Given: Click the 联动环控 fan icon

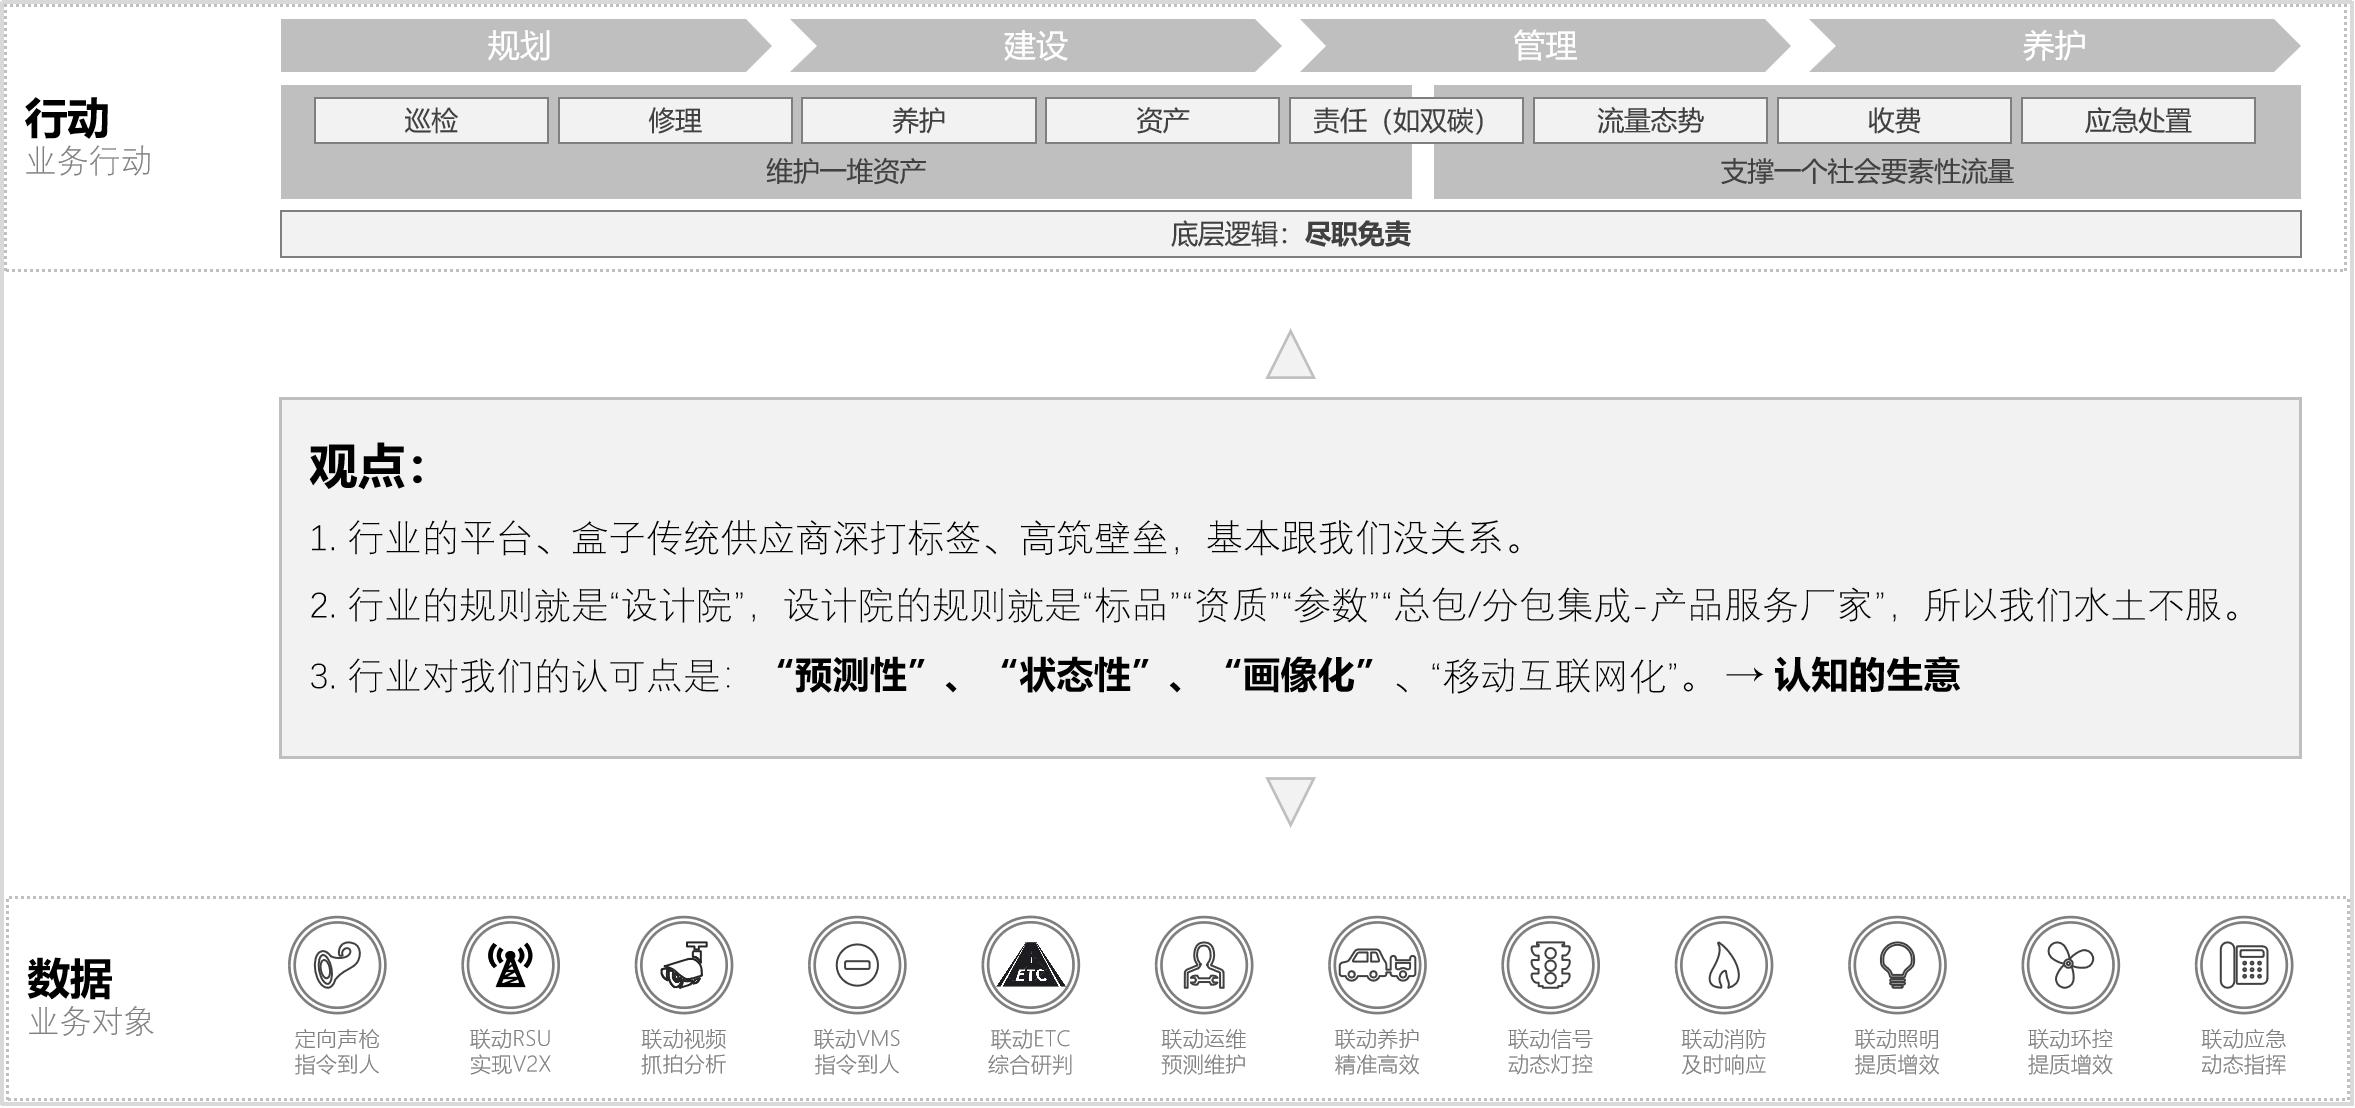Looking at the screenshot, I should pyautogui.click(x=2070, y=965).
